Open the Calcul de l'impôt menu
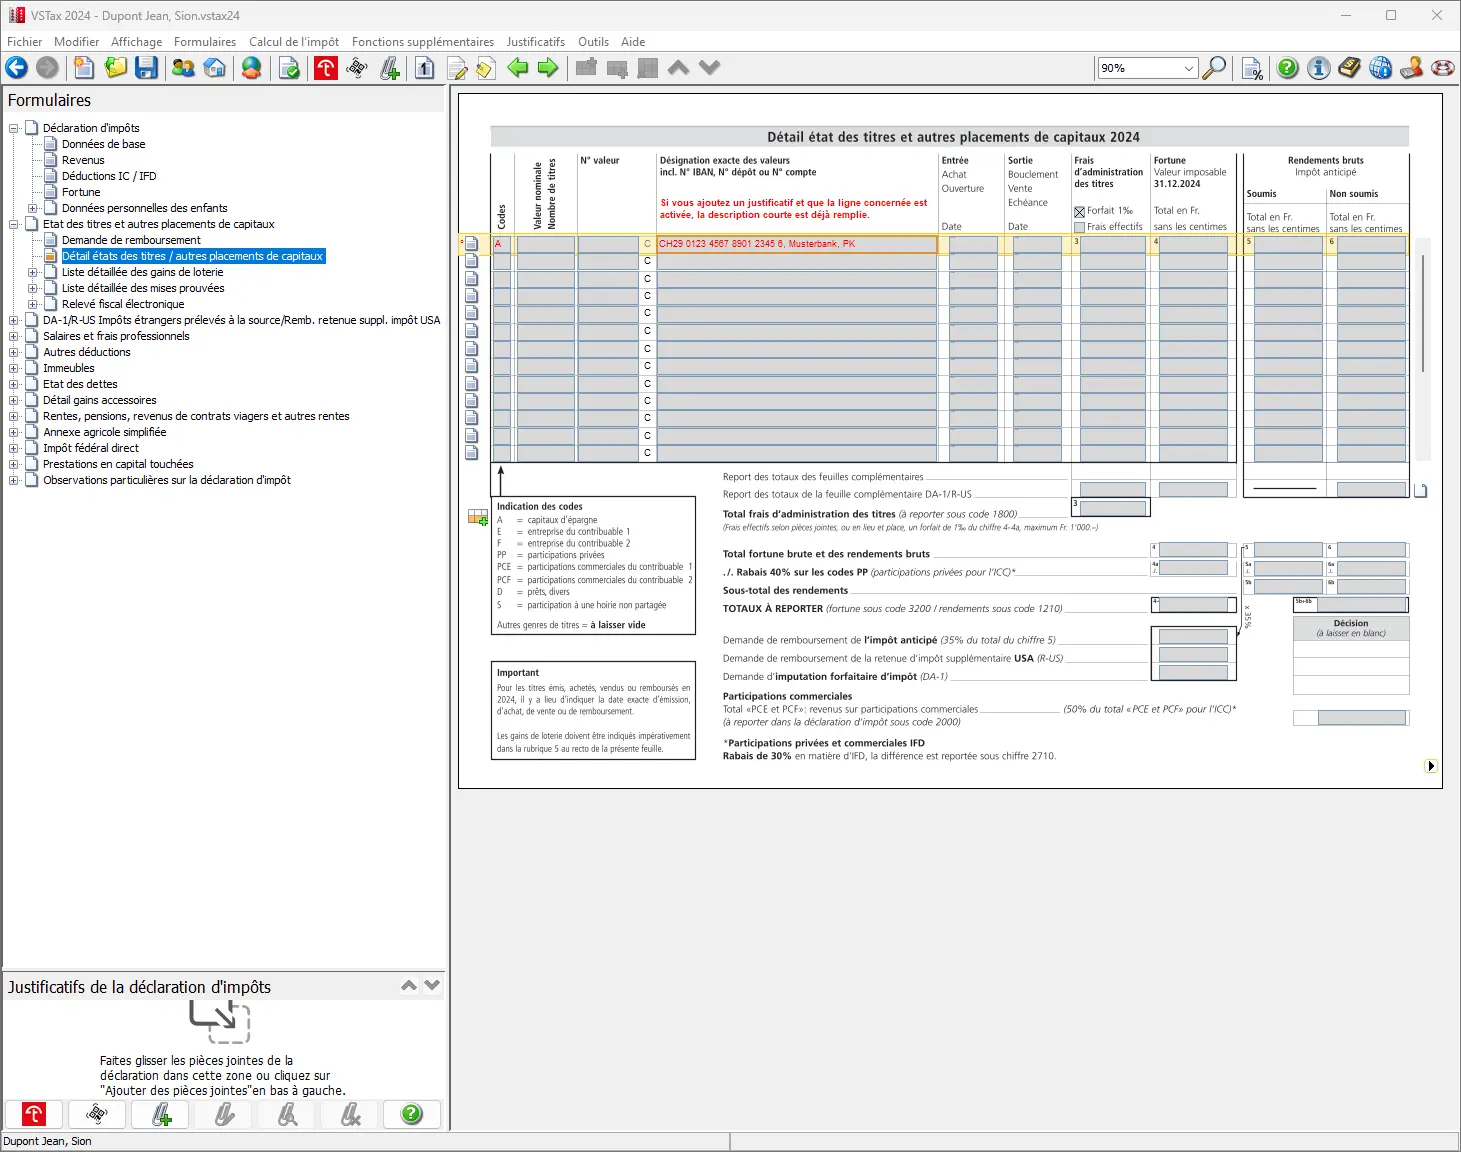 [x=293, y=42]
